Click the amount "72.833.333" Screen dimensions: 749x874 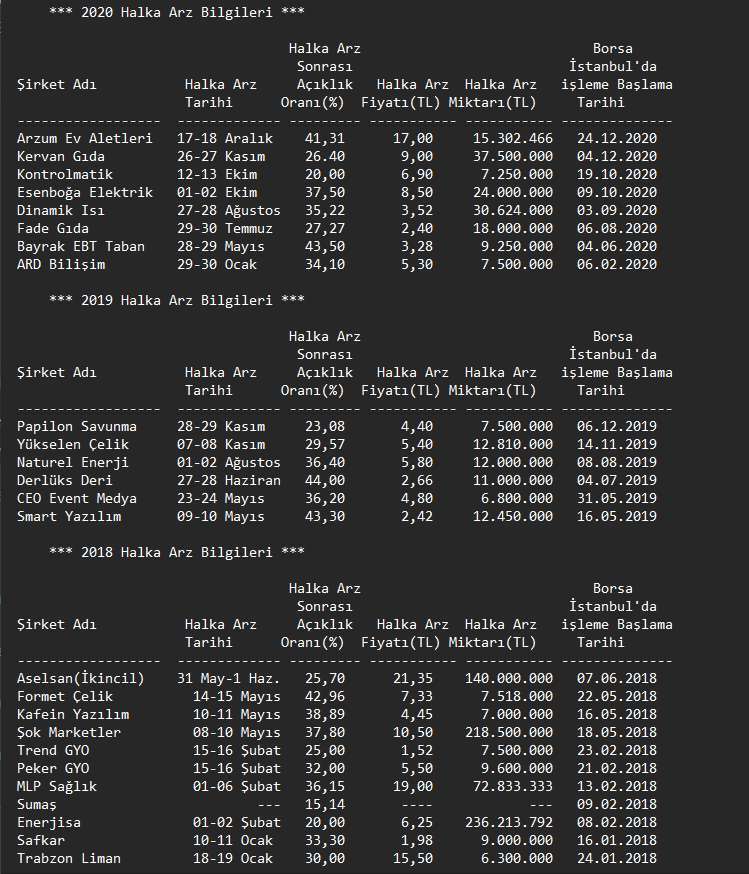(513, 786)
